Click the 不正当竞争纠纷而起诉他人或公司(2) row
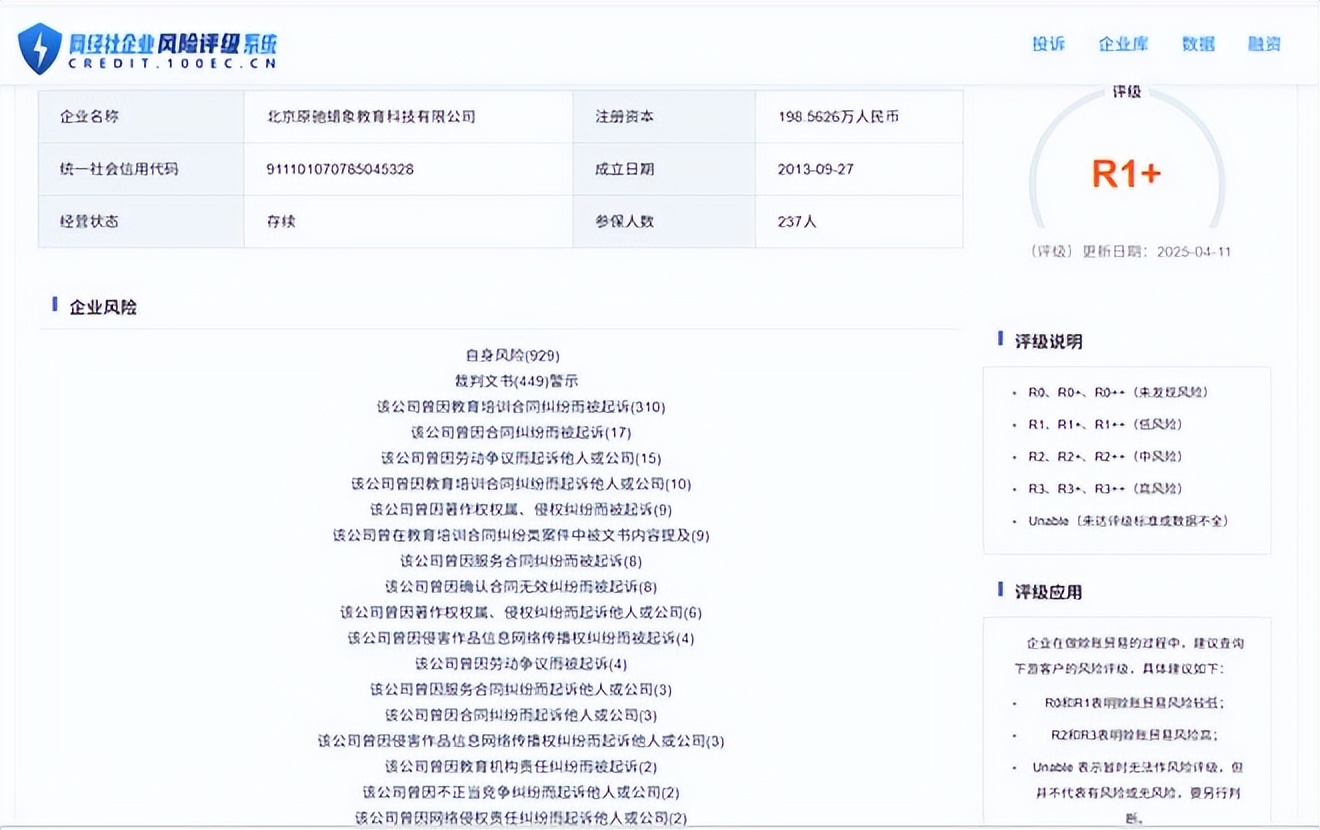This screenshot has width=1320, height=830. (521, 793)
